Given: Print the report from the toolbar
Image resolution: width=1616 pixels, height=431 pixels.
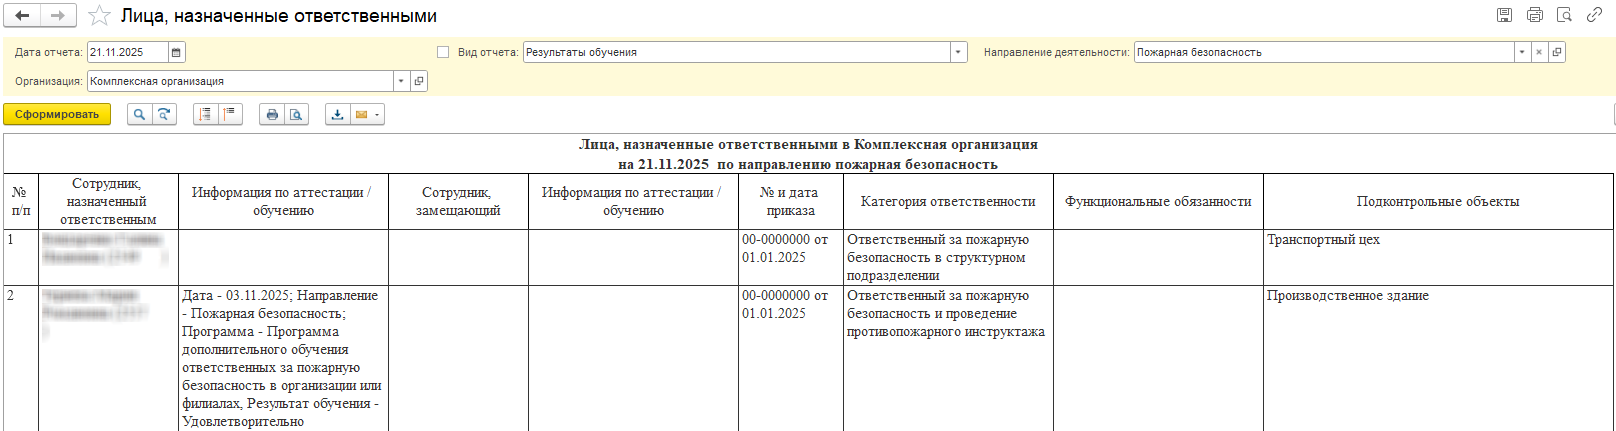Looking at the screenshot, I should pos(271,115).
